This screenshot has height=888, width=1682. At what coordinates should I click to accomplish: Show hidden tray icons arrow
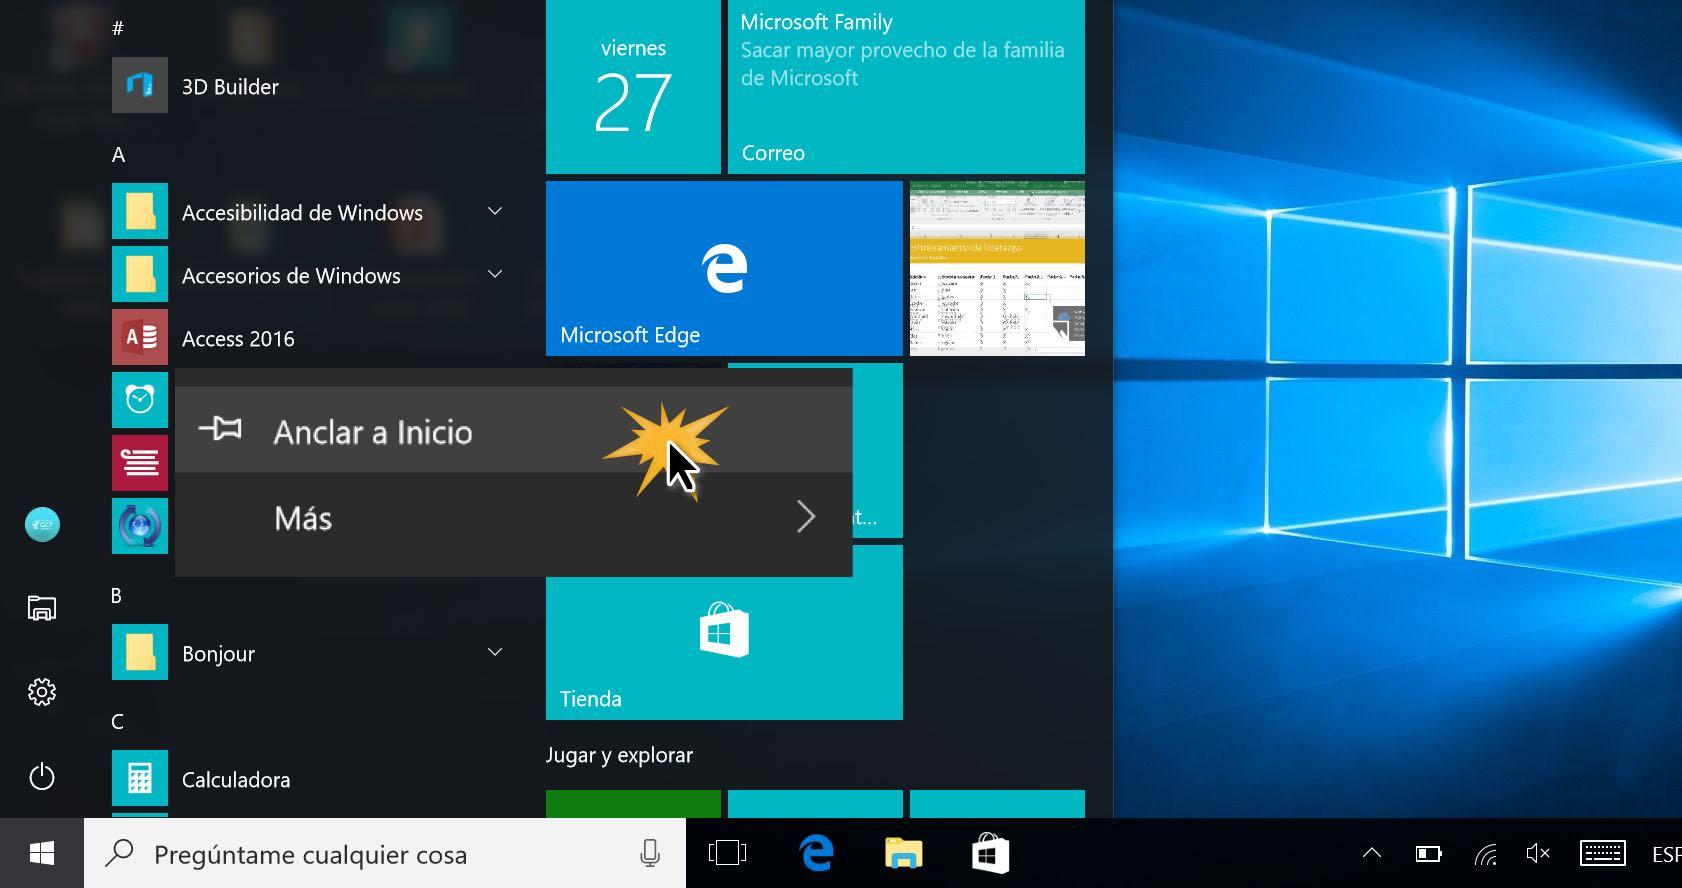pos(1372,853)
